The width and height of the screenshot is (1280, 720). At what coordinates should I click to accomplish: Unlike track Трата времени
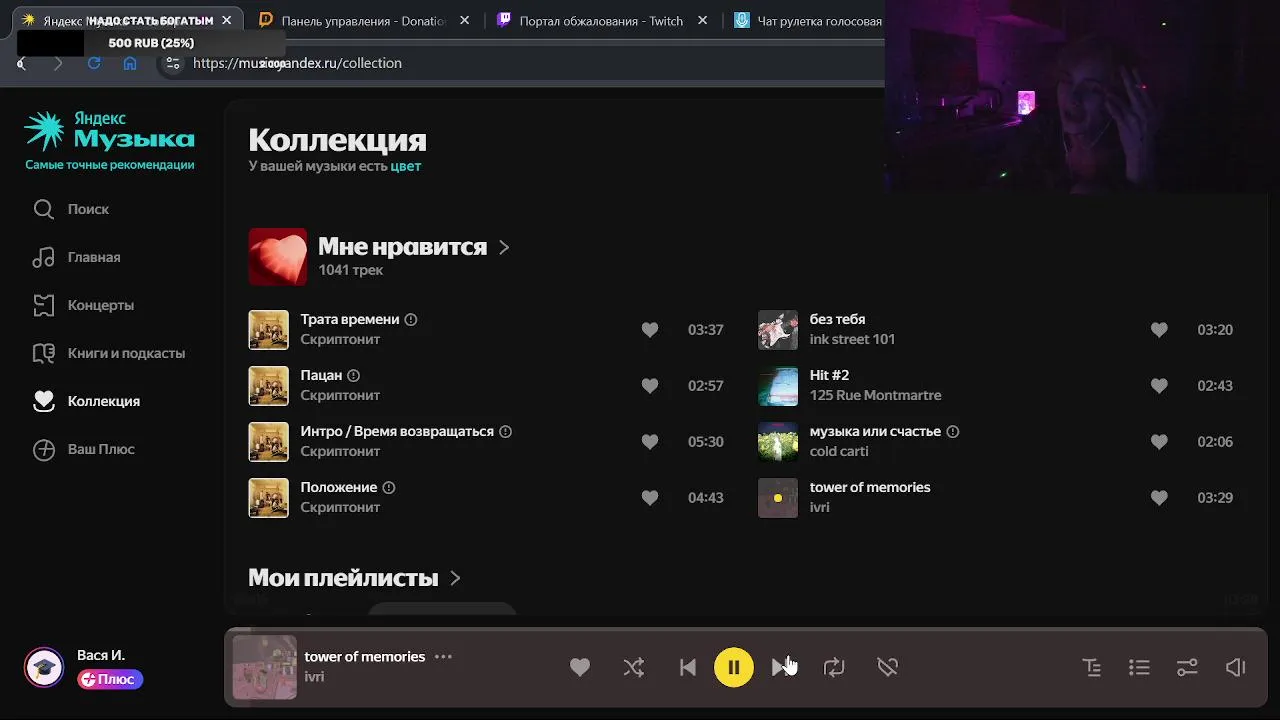coord(650,329)
